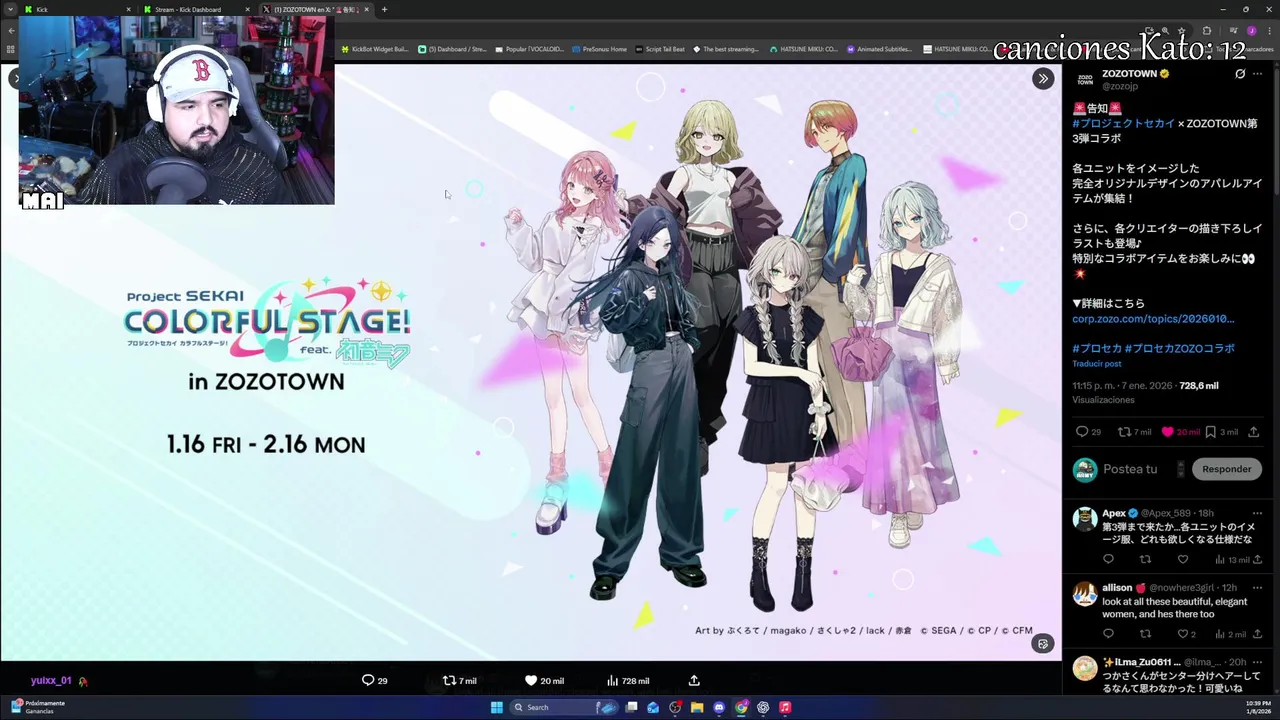This screenshot has height=720, width=1280.
Task: Click the reply icon showing 29 in side panel
Action: click(1081, 432)
